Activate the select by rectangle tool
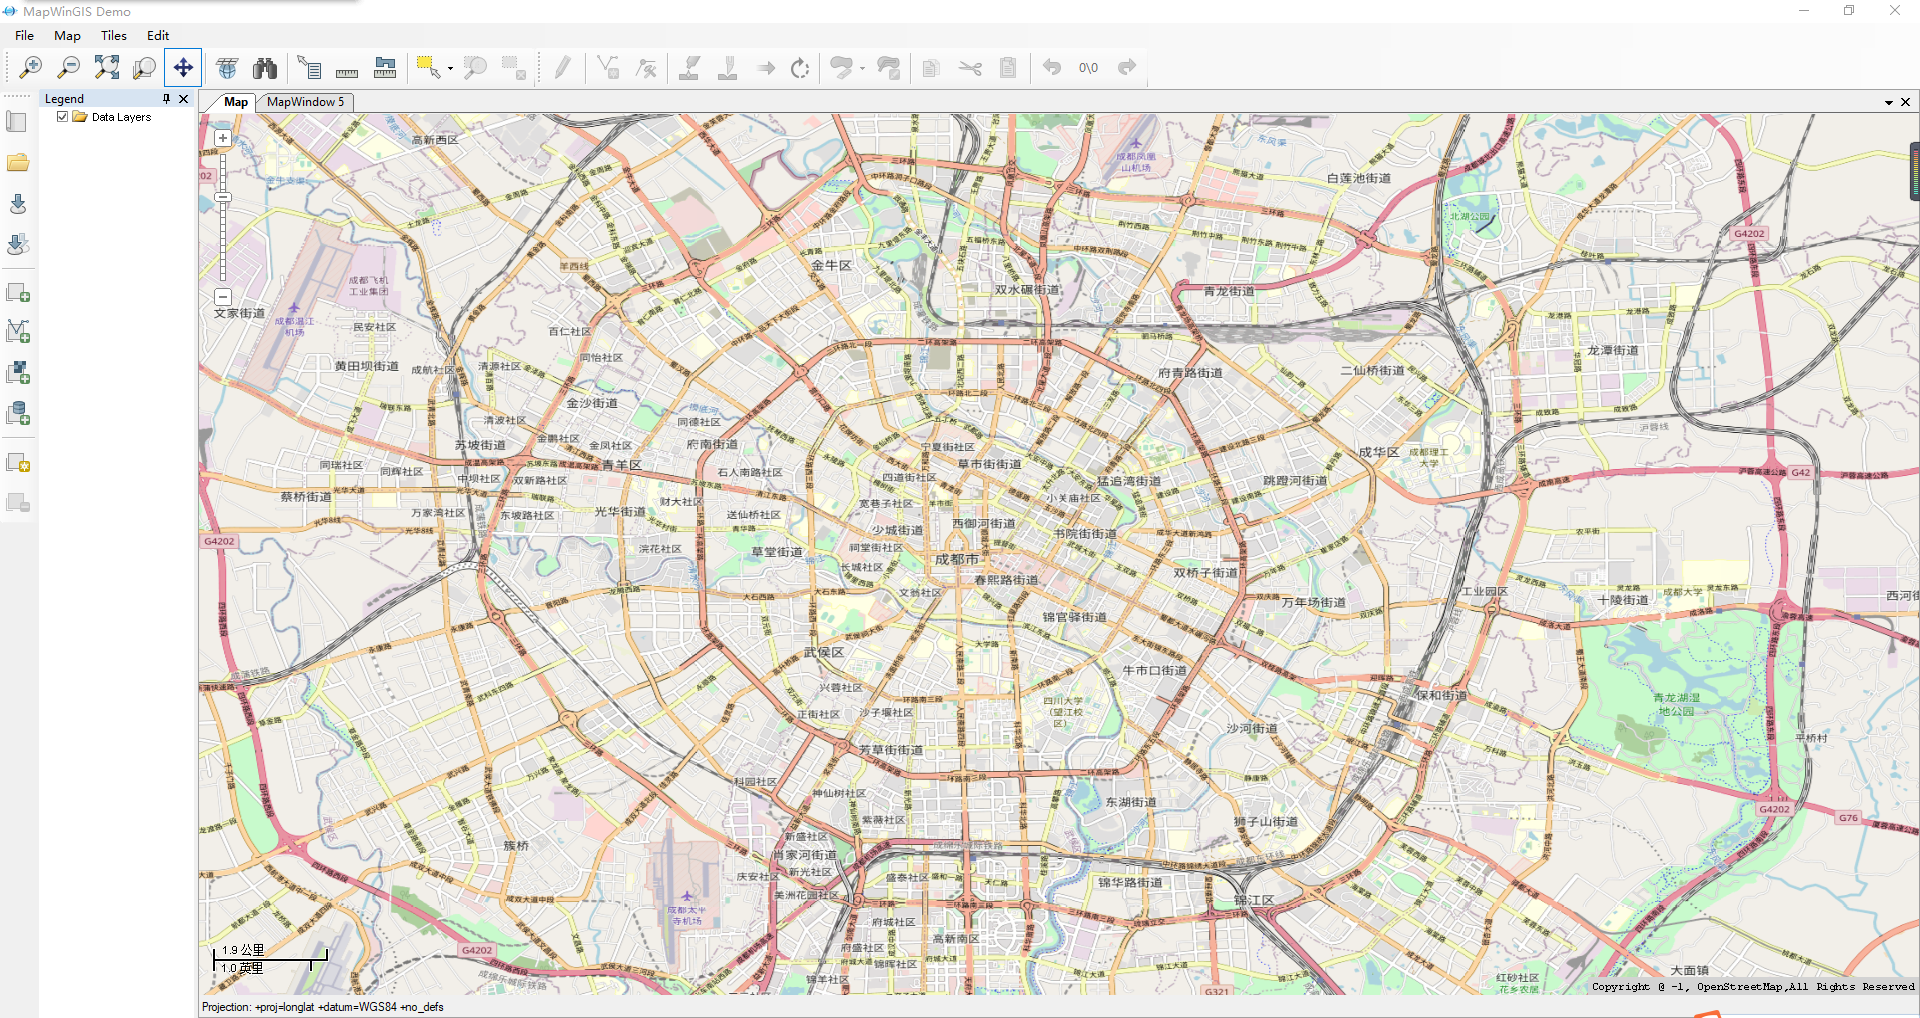Viewport: 1920px width, 1018px height. (x=428, y=68)
